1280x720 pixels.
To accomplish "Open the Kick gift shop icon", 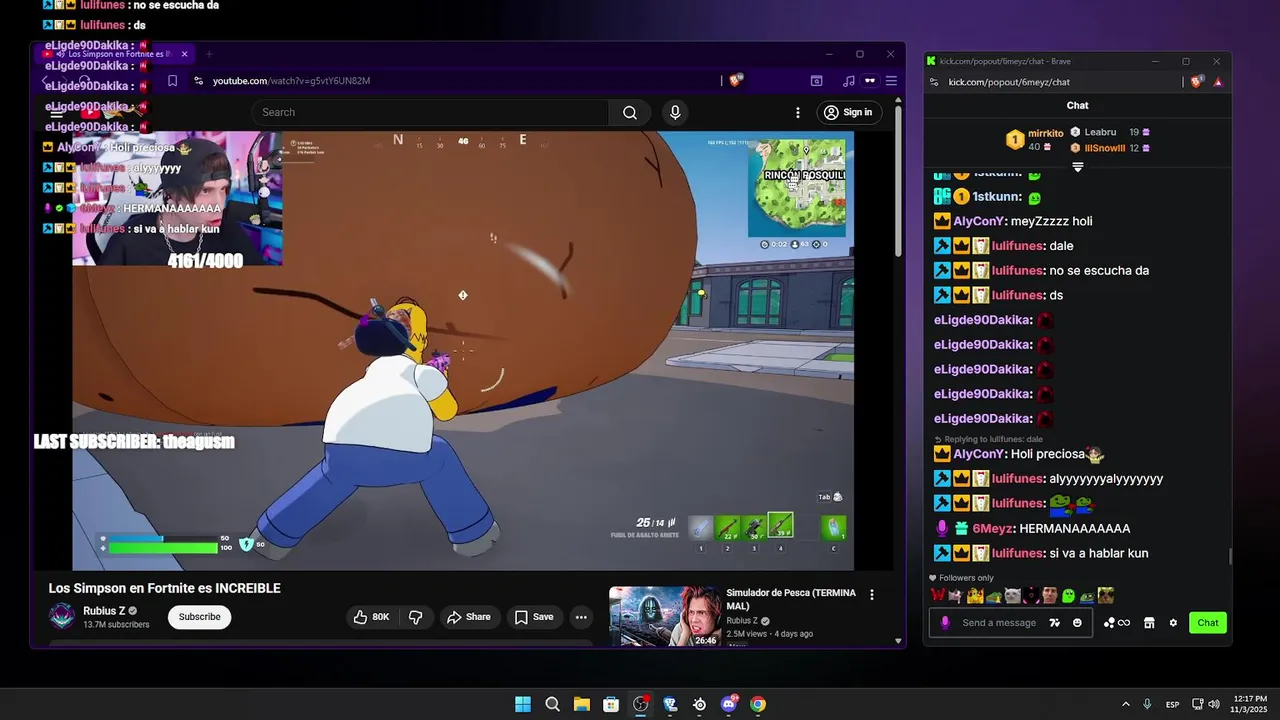I will click(1149, 623).
